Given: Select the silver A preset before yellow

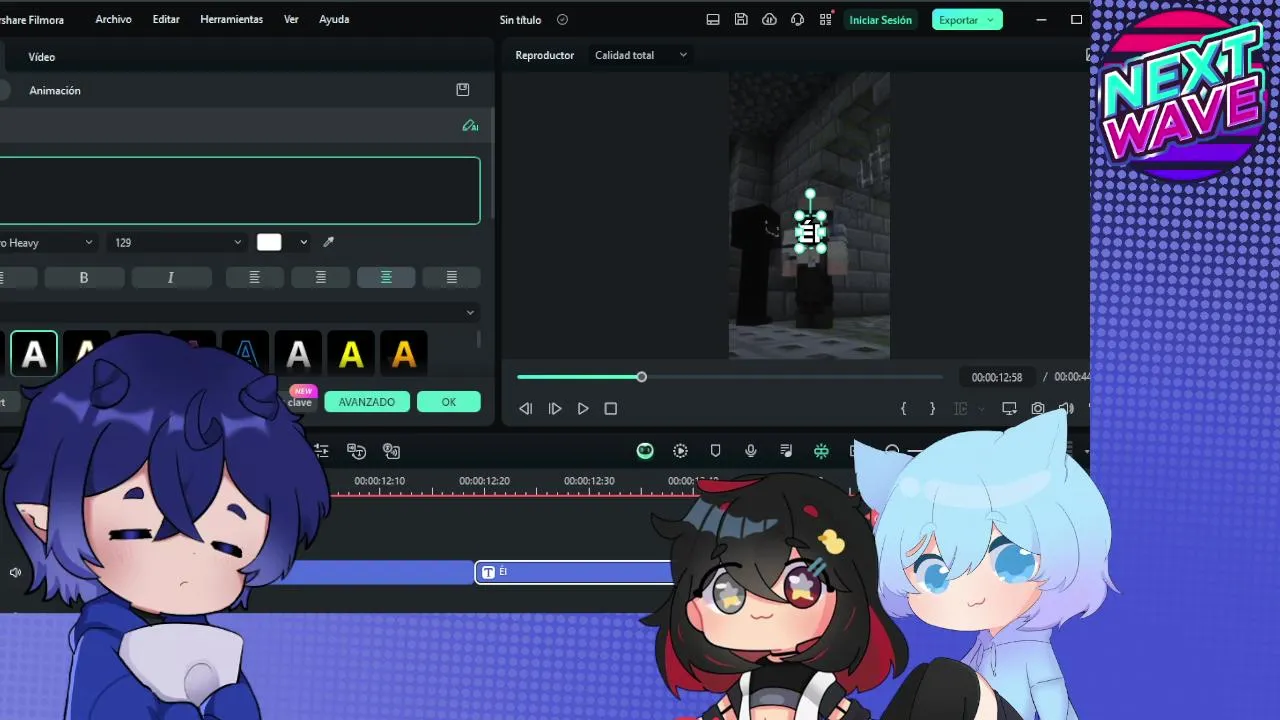Looking at the screenshot, I should coord(298,354).
